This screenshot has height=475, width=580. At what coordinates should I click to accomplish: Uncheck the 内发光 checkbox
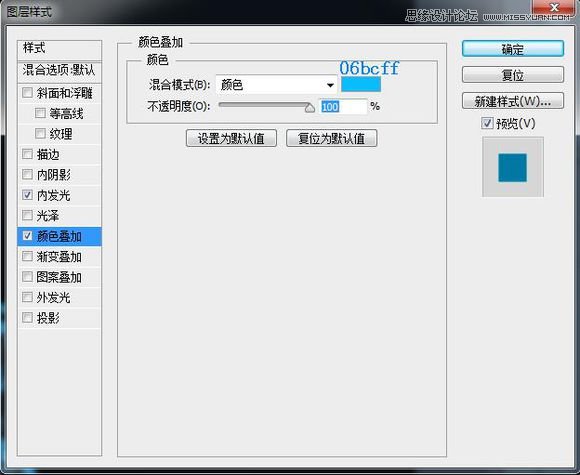pos(27,195)
